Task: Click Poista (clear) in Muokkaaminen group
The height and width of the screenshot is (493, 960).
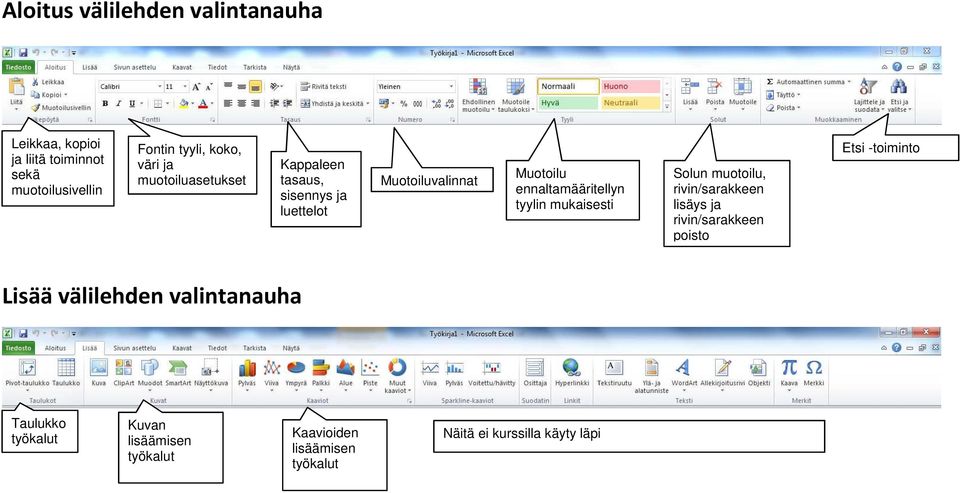Action: [x=783, y=108]
